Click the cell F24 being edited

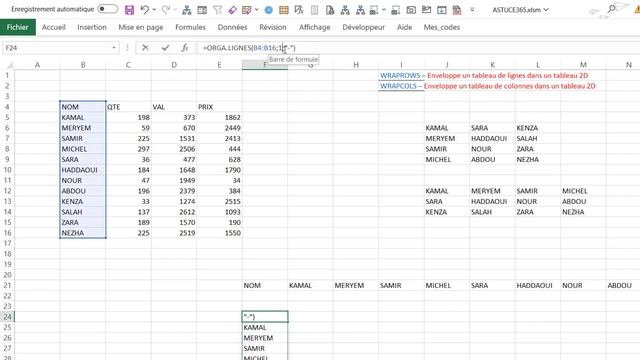(x=265, y=317)
